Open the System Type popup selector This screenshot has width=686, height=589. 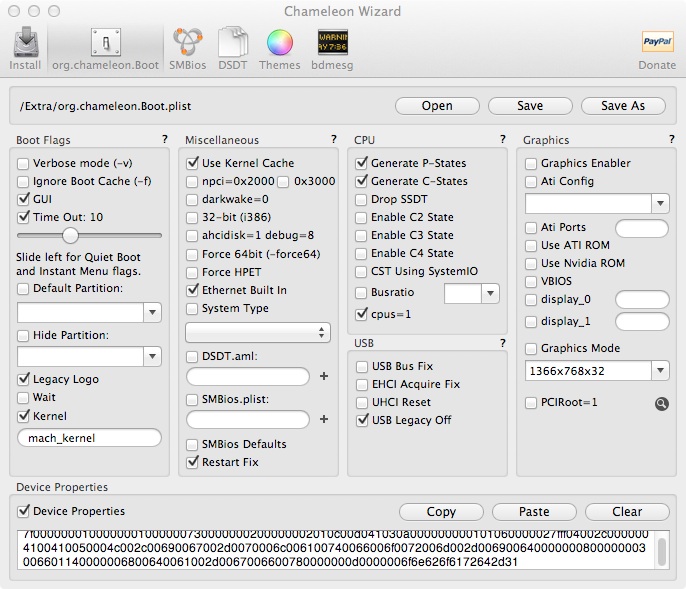pos(258,333)
